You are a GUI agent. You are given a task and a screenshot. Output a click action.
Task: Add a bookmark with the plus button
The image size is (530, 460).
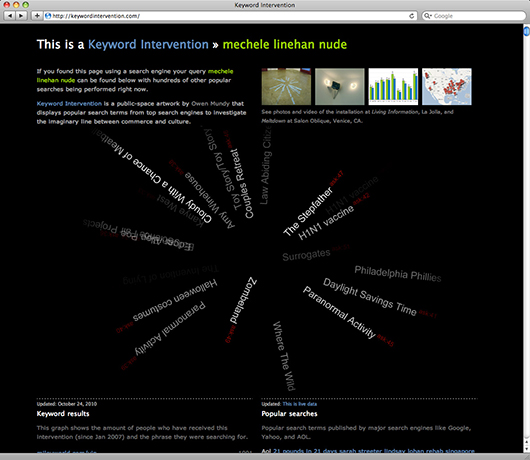point(37,16)
